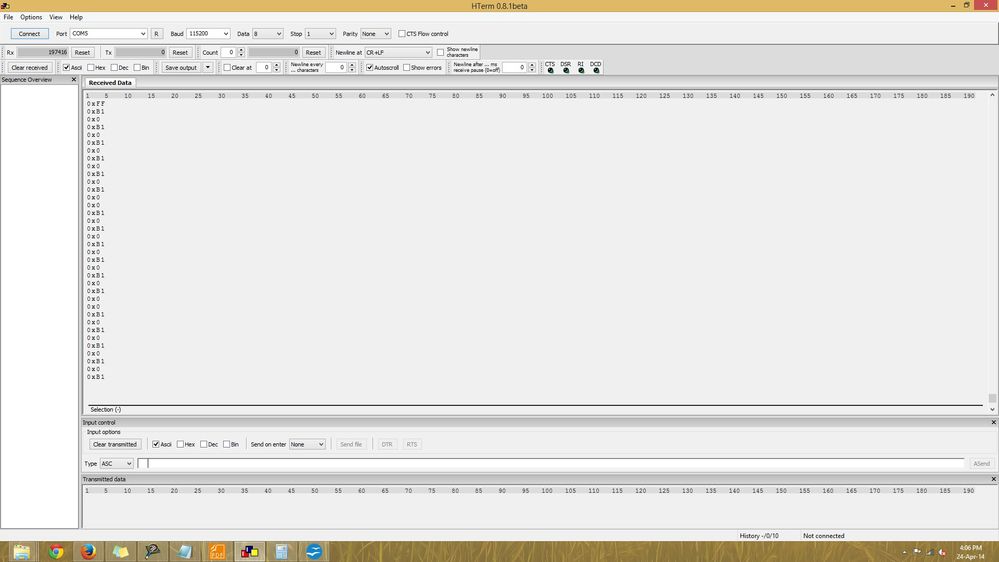Launch Google Chrome from the taskbar
The height and width of the screenshot is (562, 999).
56,551
